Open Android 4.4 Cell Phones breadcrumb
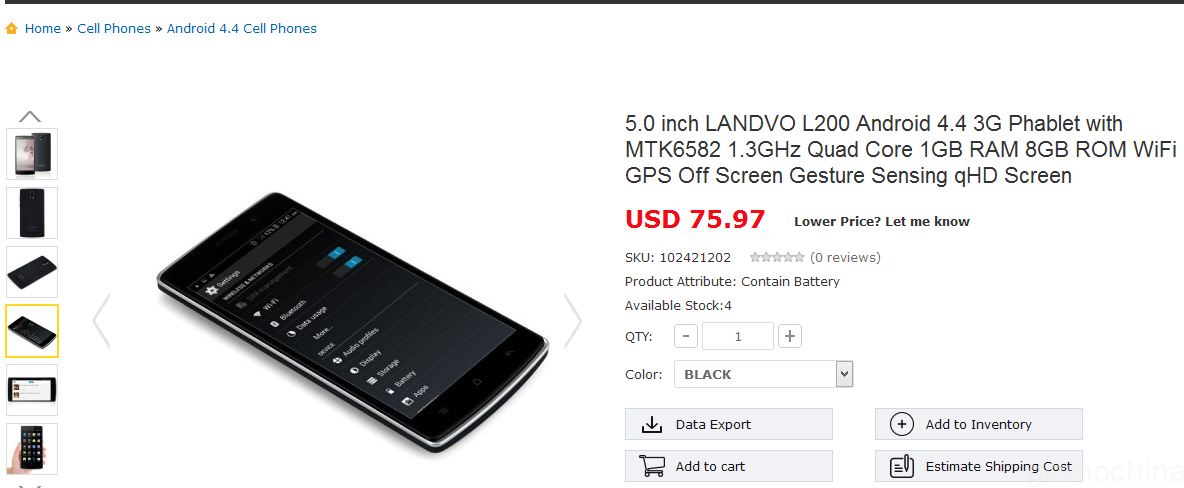The image size is (1184, 488). (x=242, y=29)
